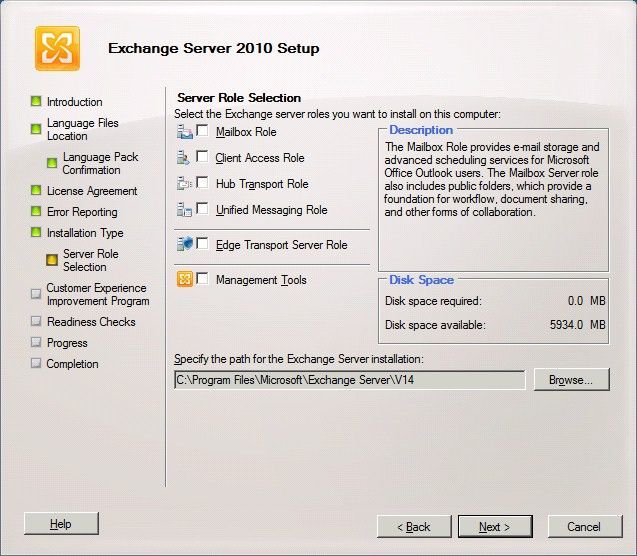Click the Exchange Server 2010 Setup title
This screenshot has width=637, height=556.
pyautogui.click(x=214, y=48)
